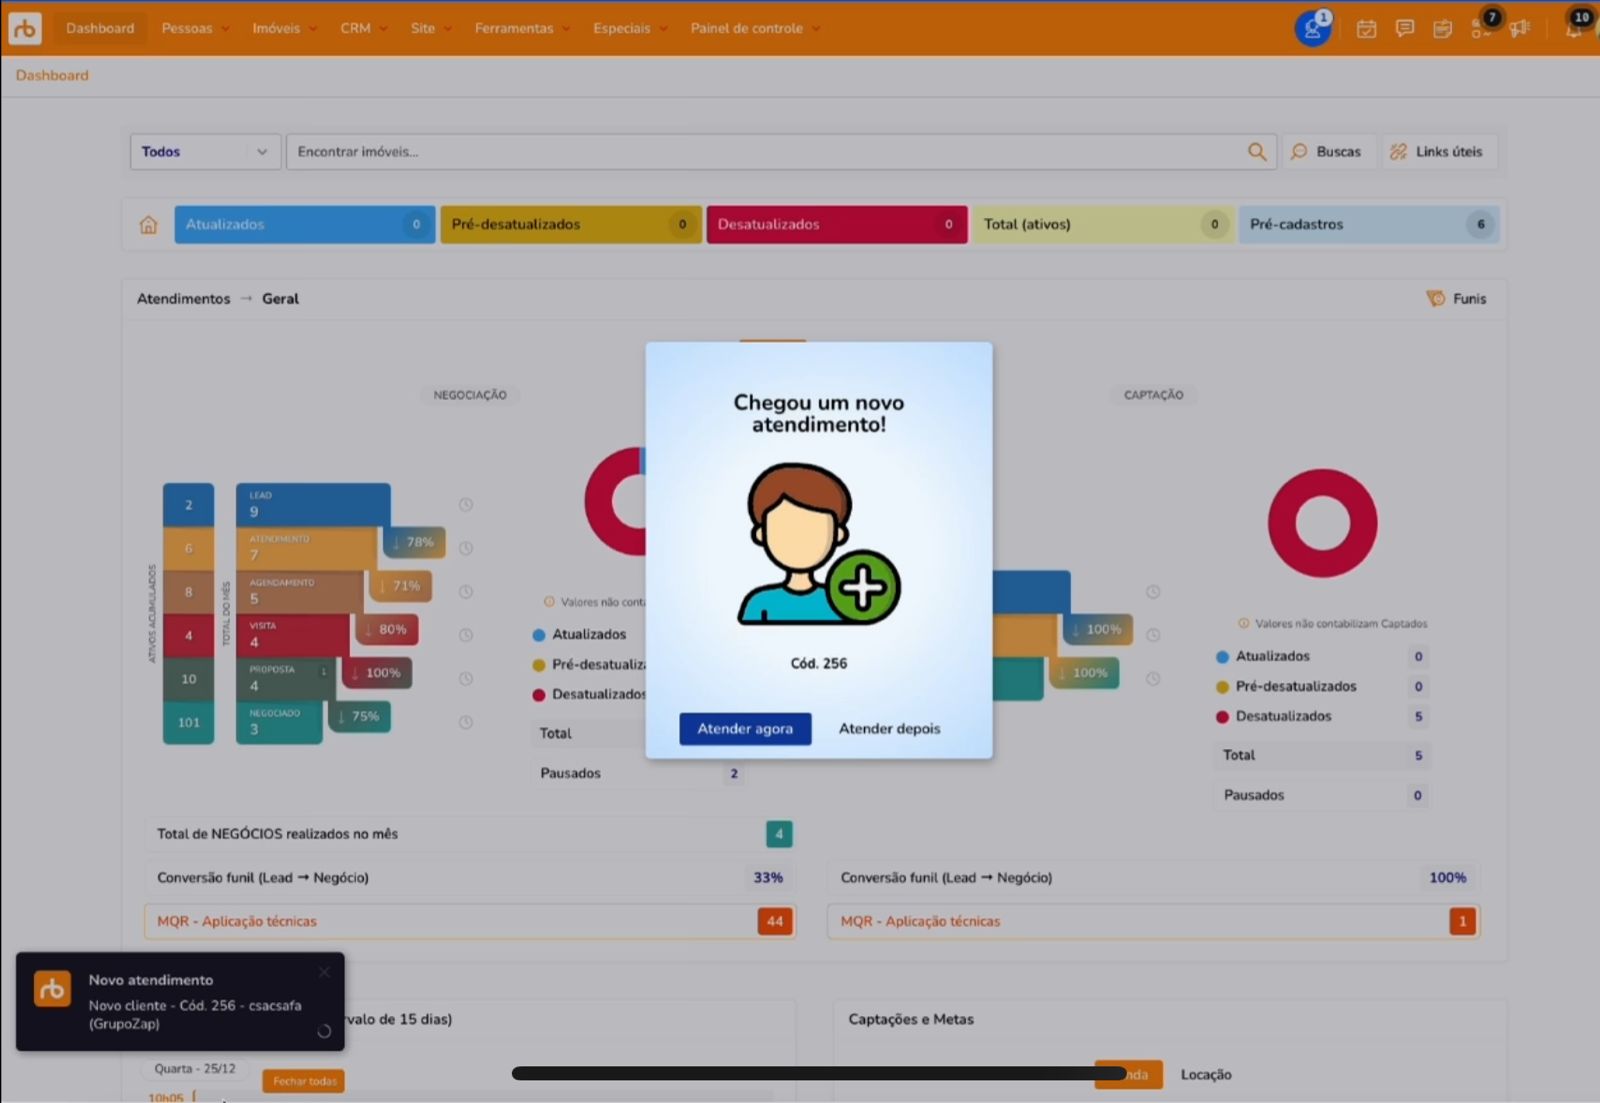Open the calendar icon in top bar

1366,29
